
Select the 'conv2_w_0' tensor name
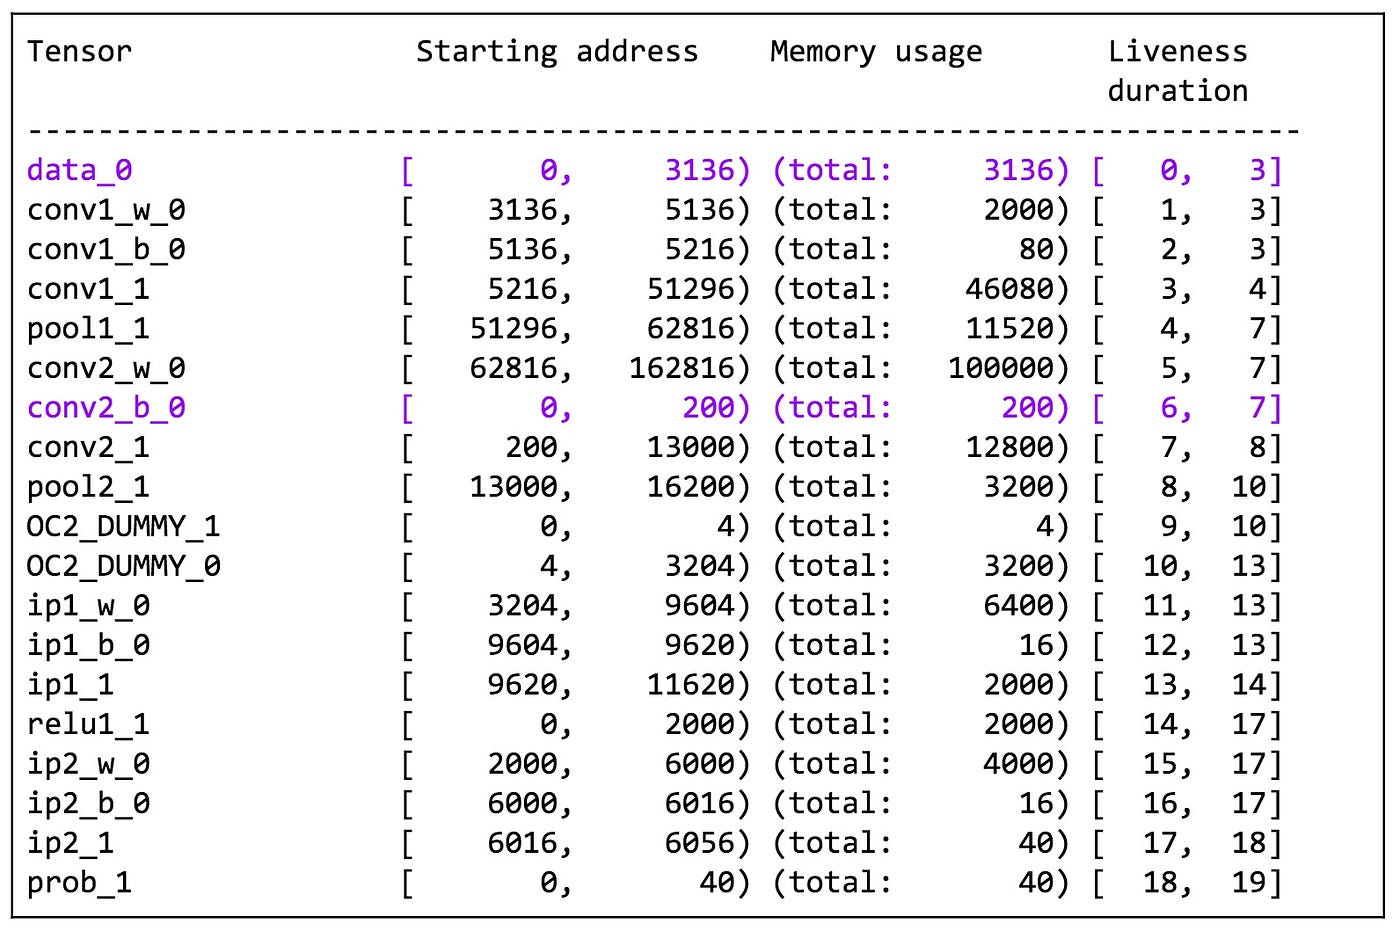tap(106, 368)
